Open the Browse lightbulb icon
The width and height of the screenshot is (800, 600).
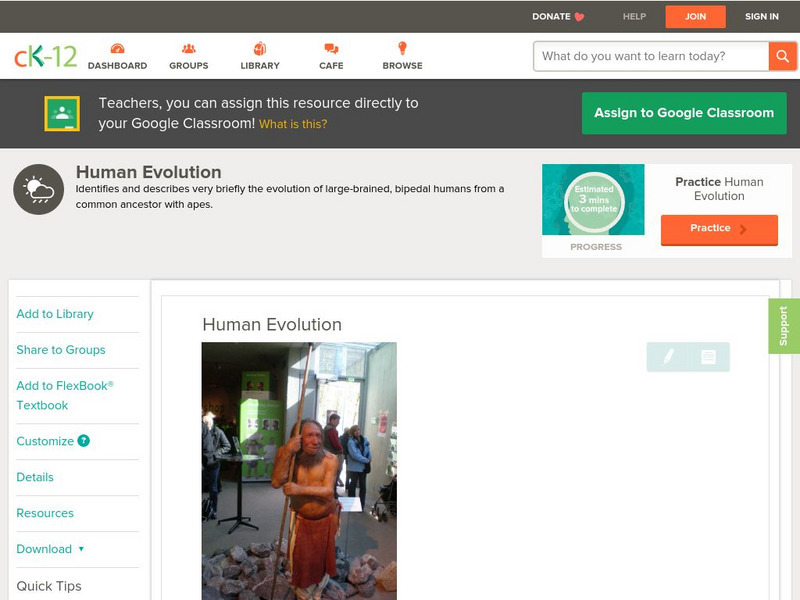click(x=402, y=50)
